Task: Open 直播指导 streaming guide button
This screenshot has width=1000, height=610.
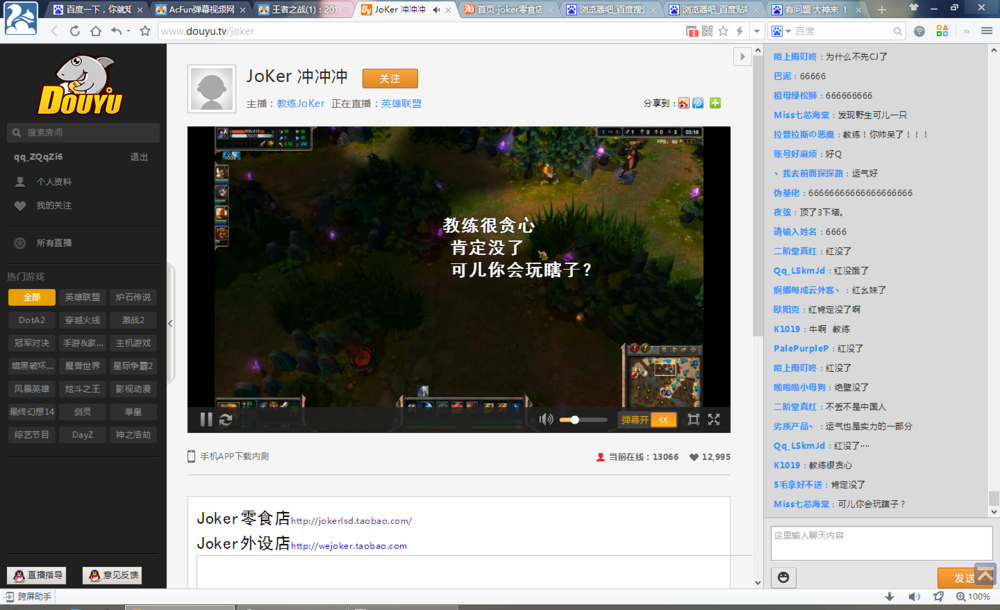Action: point(37,576)
